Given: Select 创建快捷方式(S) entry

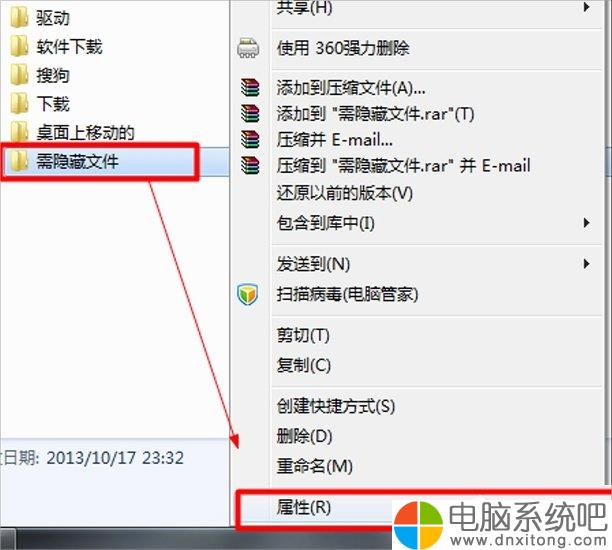Looking at the screenshot, I should point(420,406).
